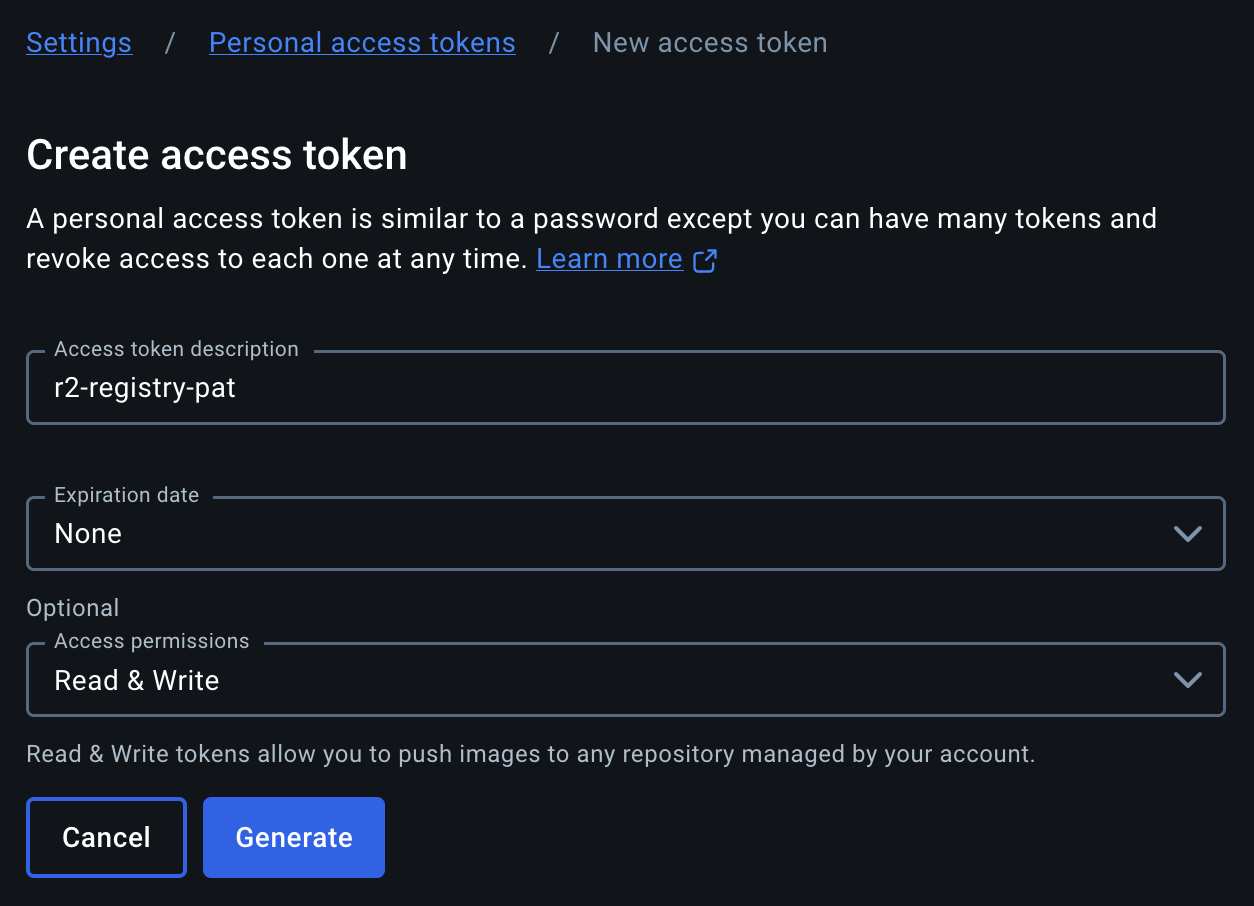Viewport: 1254px width, 906px height.
Task: Expand the Expiration date dropdown showing None
Action: (626, 533)
